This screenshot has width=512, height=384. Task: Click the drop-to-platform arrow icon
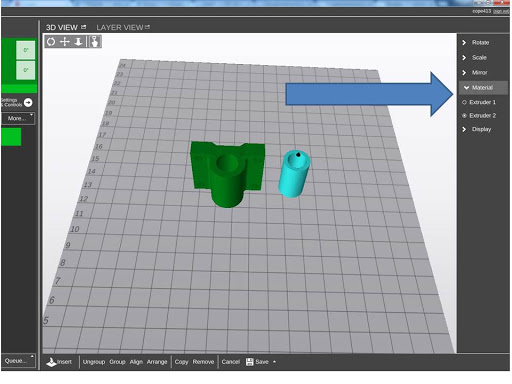point(78,42)
